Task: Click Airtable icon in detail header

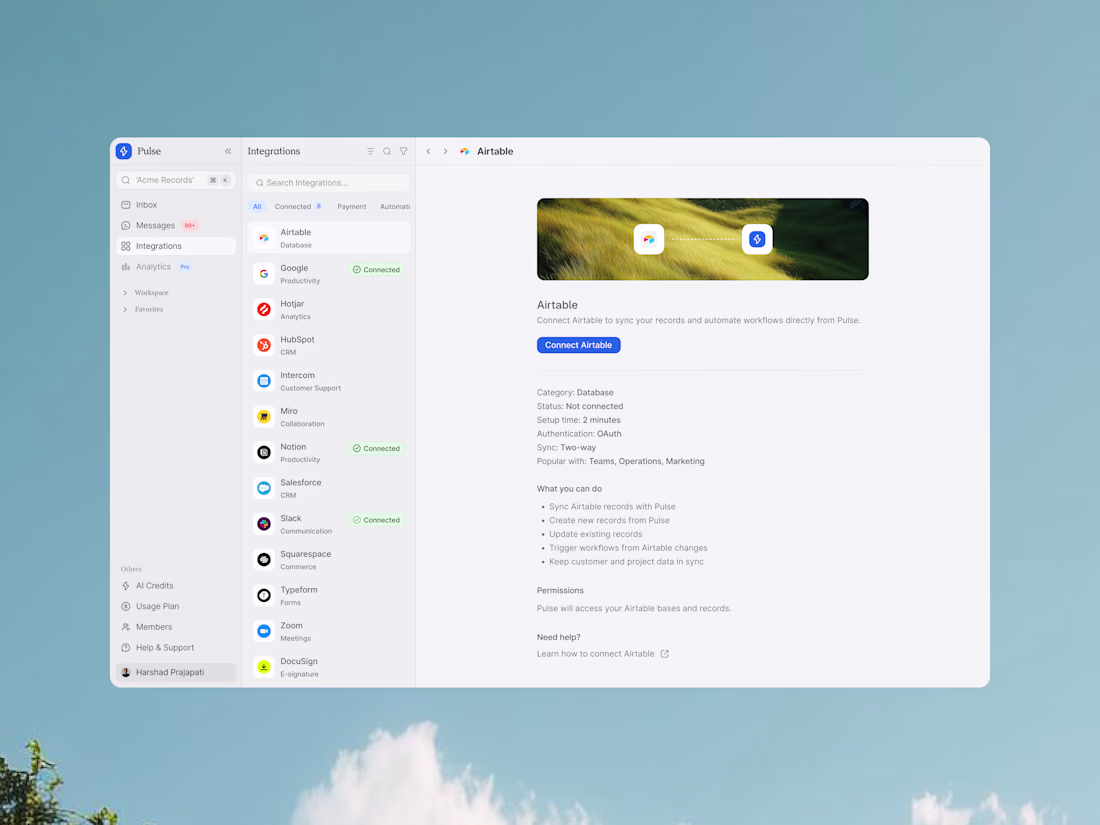Action: (464, 152)
